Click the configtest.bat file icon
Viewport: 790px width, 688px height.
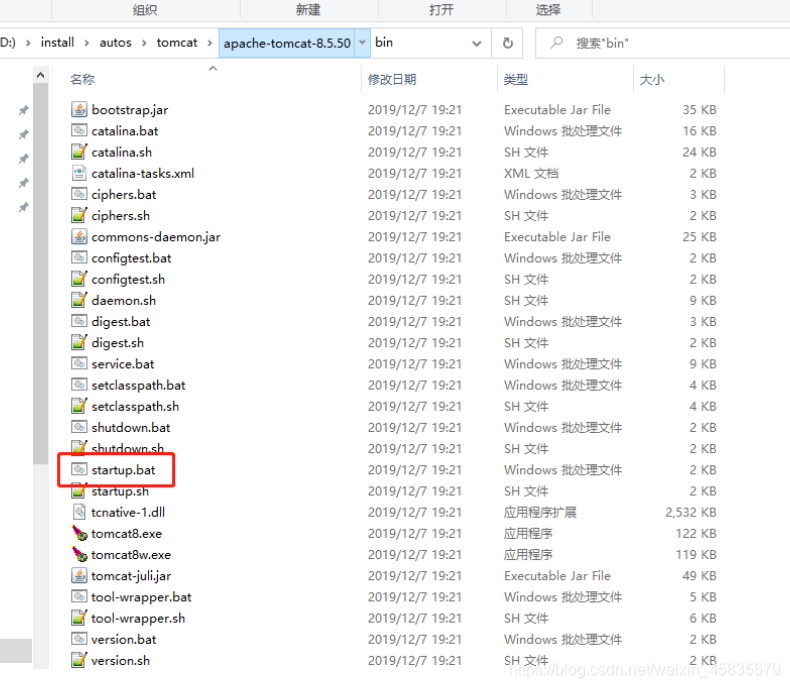[79, 257]
